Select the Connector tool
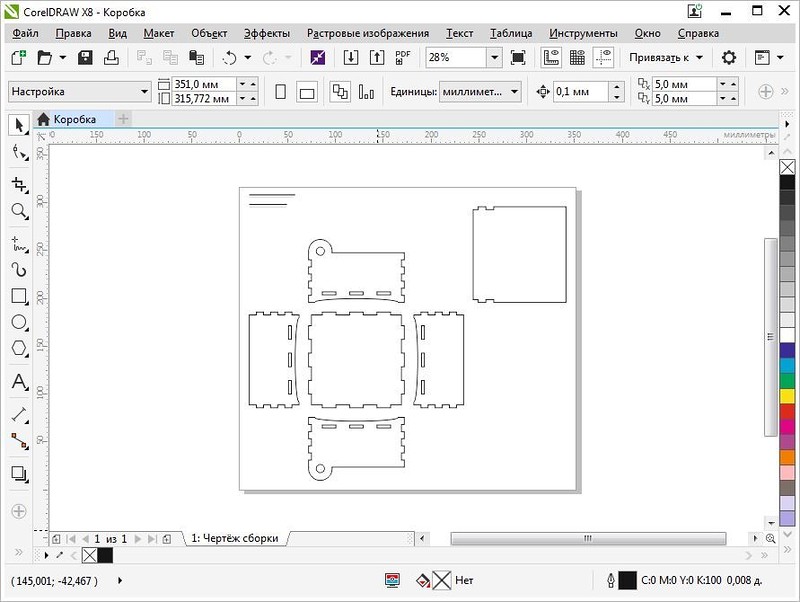800x602 pixels. [19, 441]
